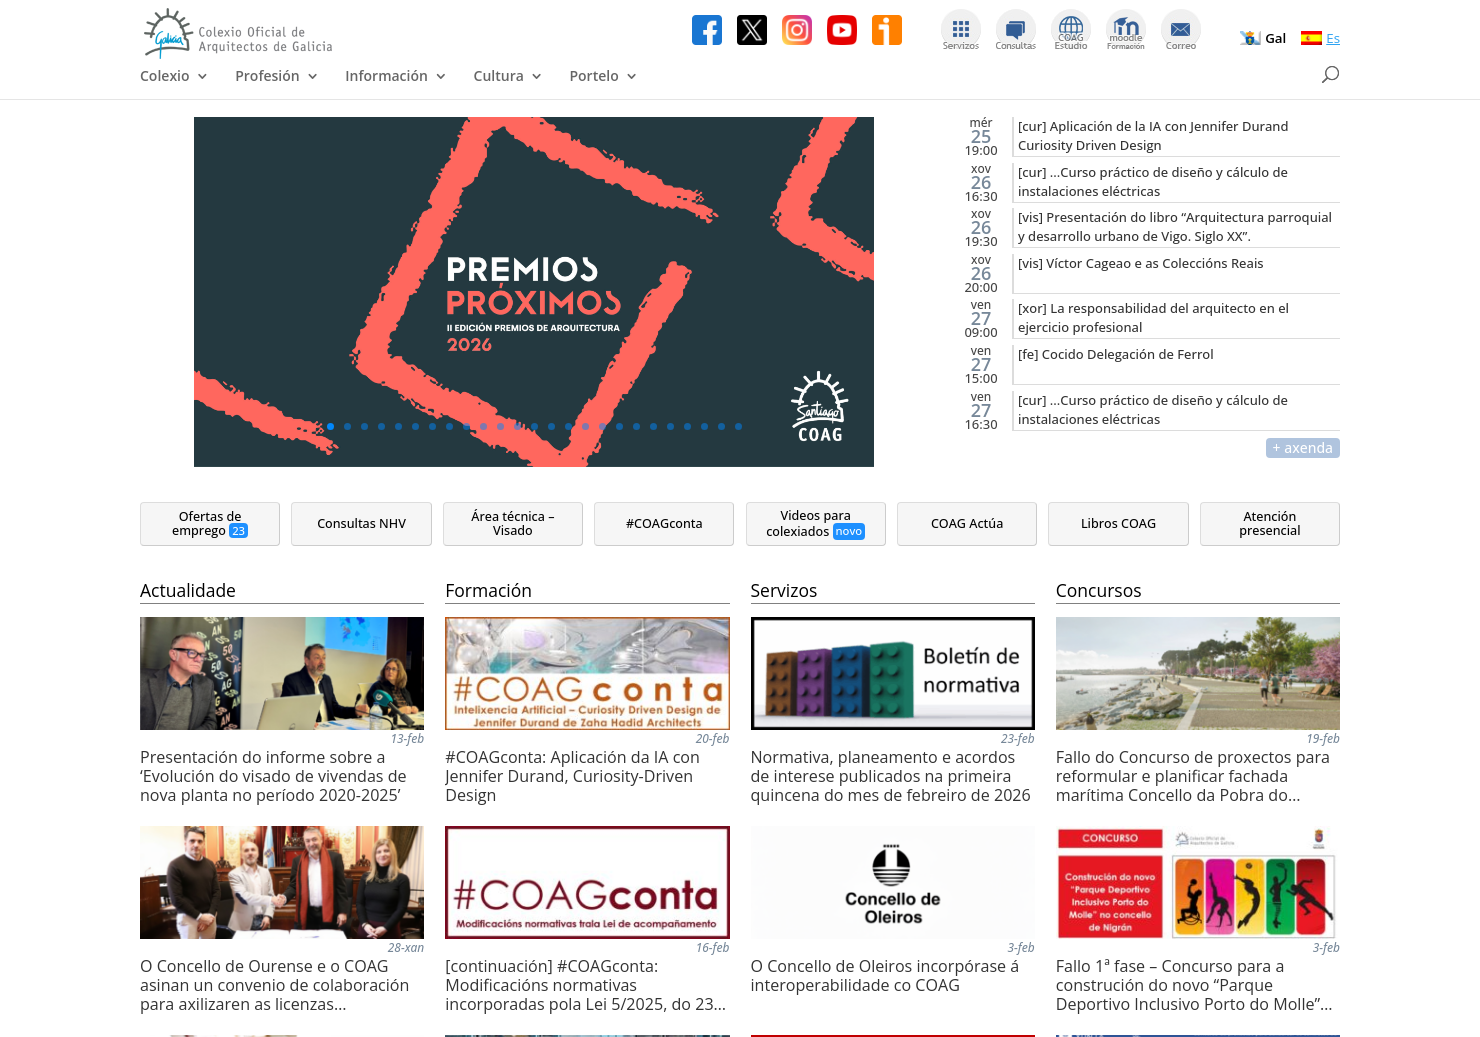Switch language to Galician (Gal)
The image size is (1480, 1037).
[x=1263, y=39]
